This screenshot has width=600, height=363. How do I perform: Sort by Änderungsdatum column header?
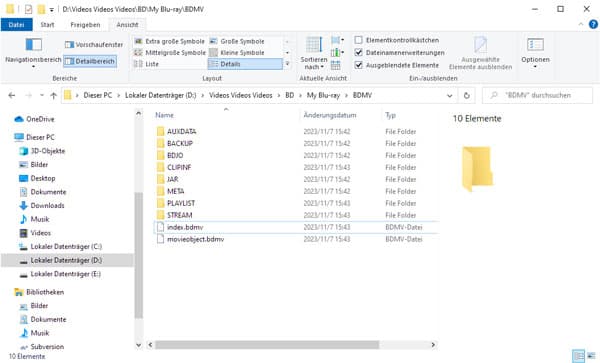pyautogui.click(x=330, y=115)
